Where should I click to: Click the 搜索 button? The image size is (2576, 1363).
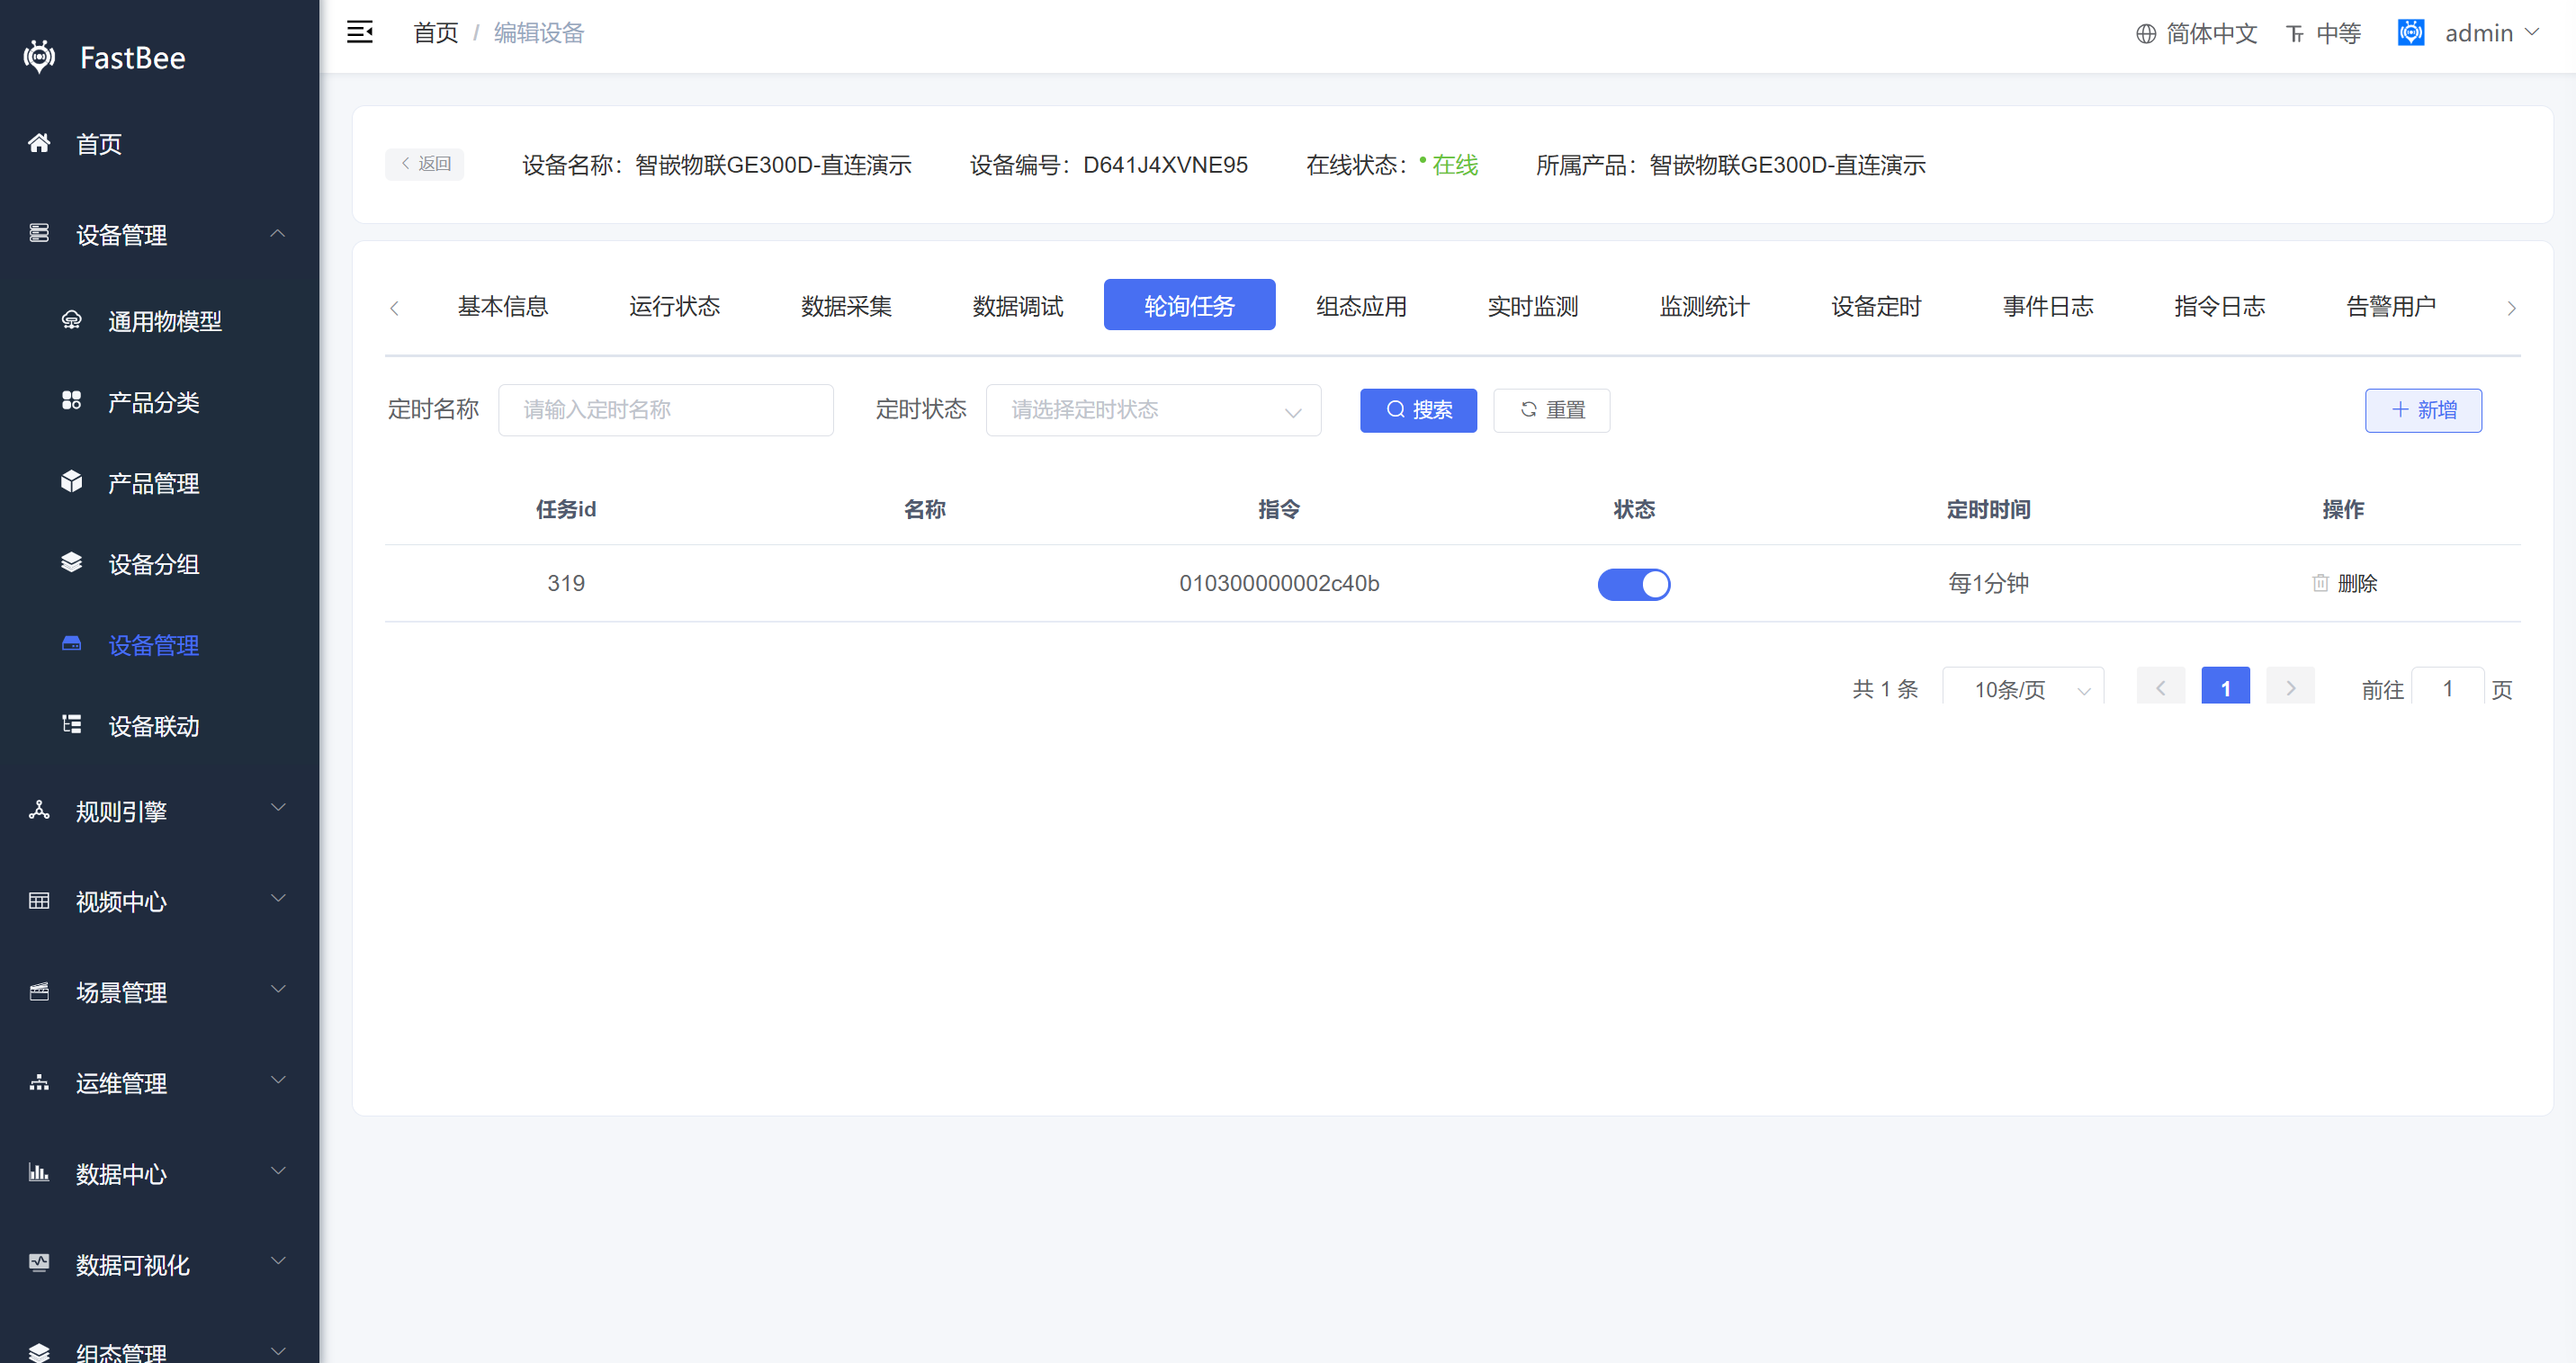pyautogui.click(x=1418, y=410)
